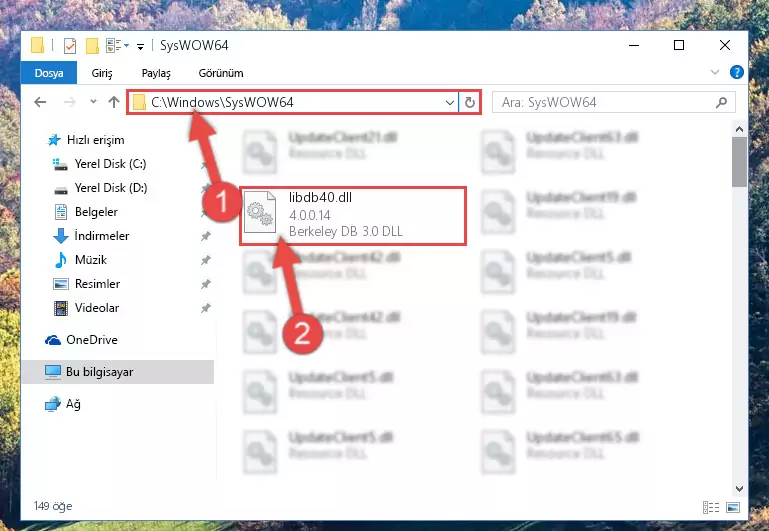
Task: Click the Ağ network icon
Action: point(53,405)
